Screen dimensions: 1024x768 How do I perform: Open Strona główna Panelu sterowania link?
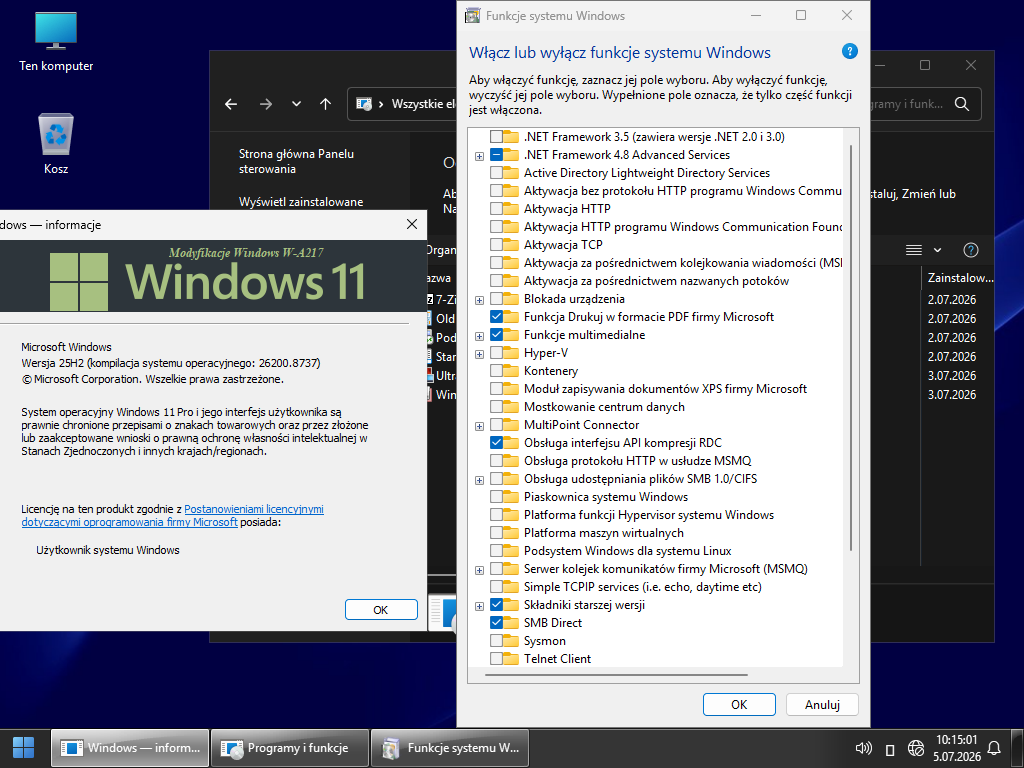296,161
